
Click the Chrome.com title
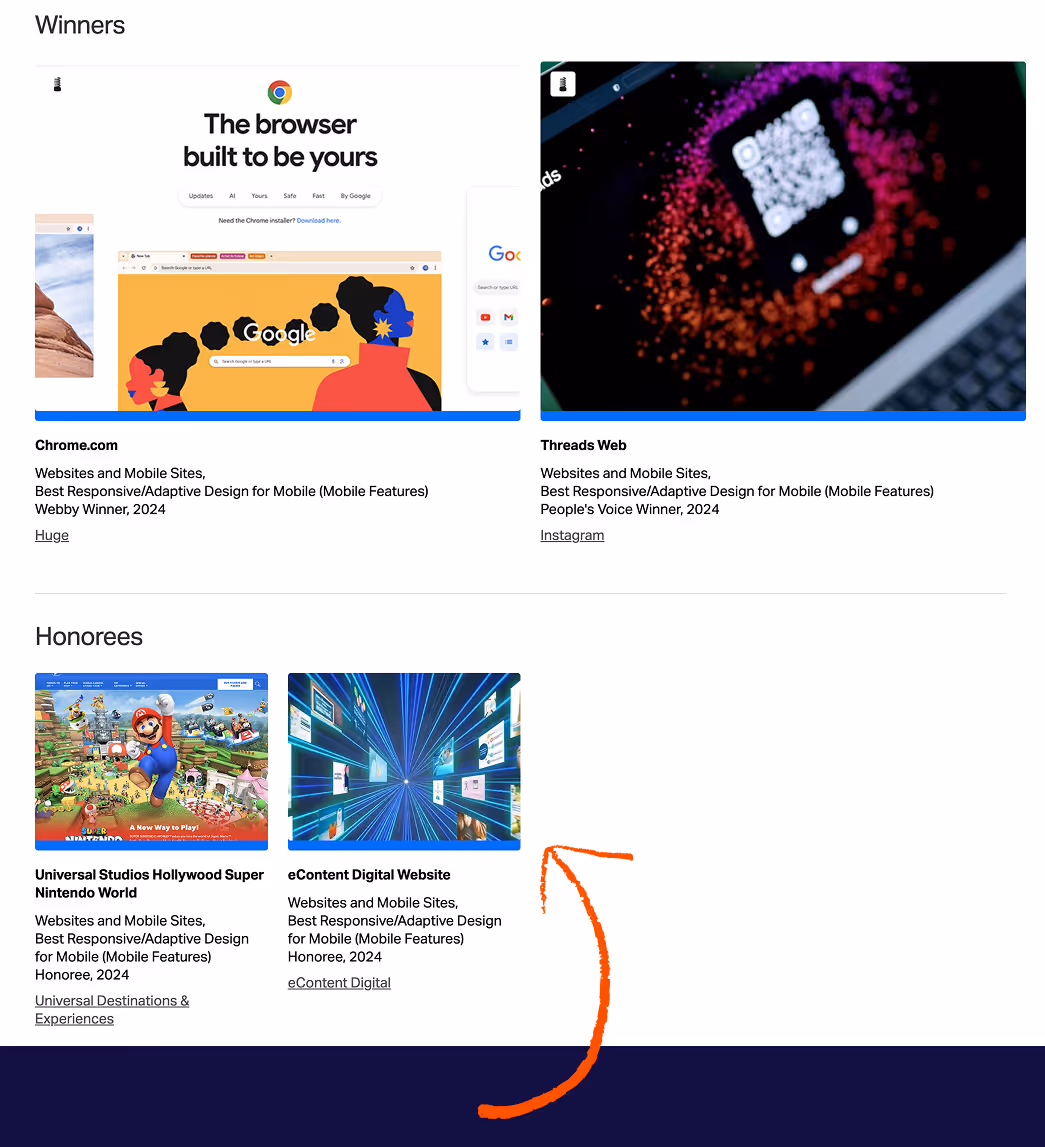(x=76, y=445)
